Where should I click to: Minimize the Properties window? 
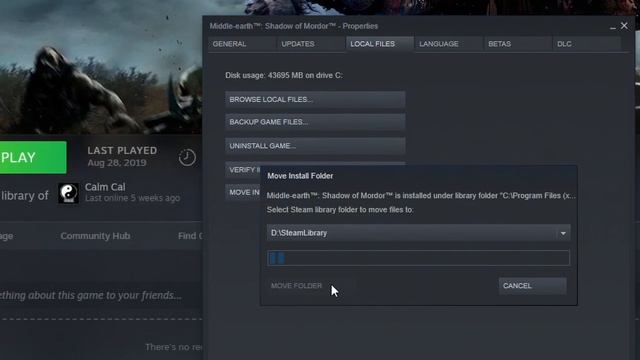613,27
